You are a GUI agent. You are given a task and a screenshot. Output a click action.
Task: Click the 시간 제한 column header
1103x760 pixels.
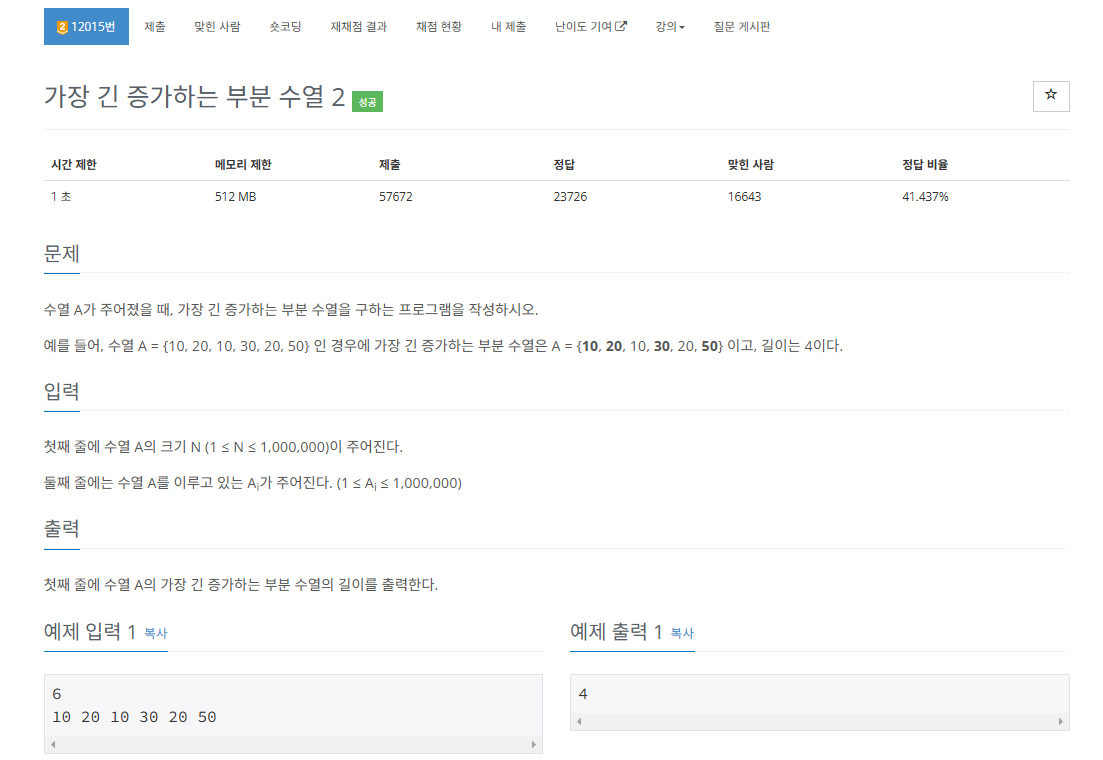74,165
